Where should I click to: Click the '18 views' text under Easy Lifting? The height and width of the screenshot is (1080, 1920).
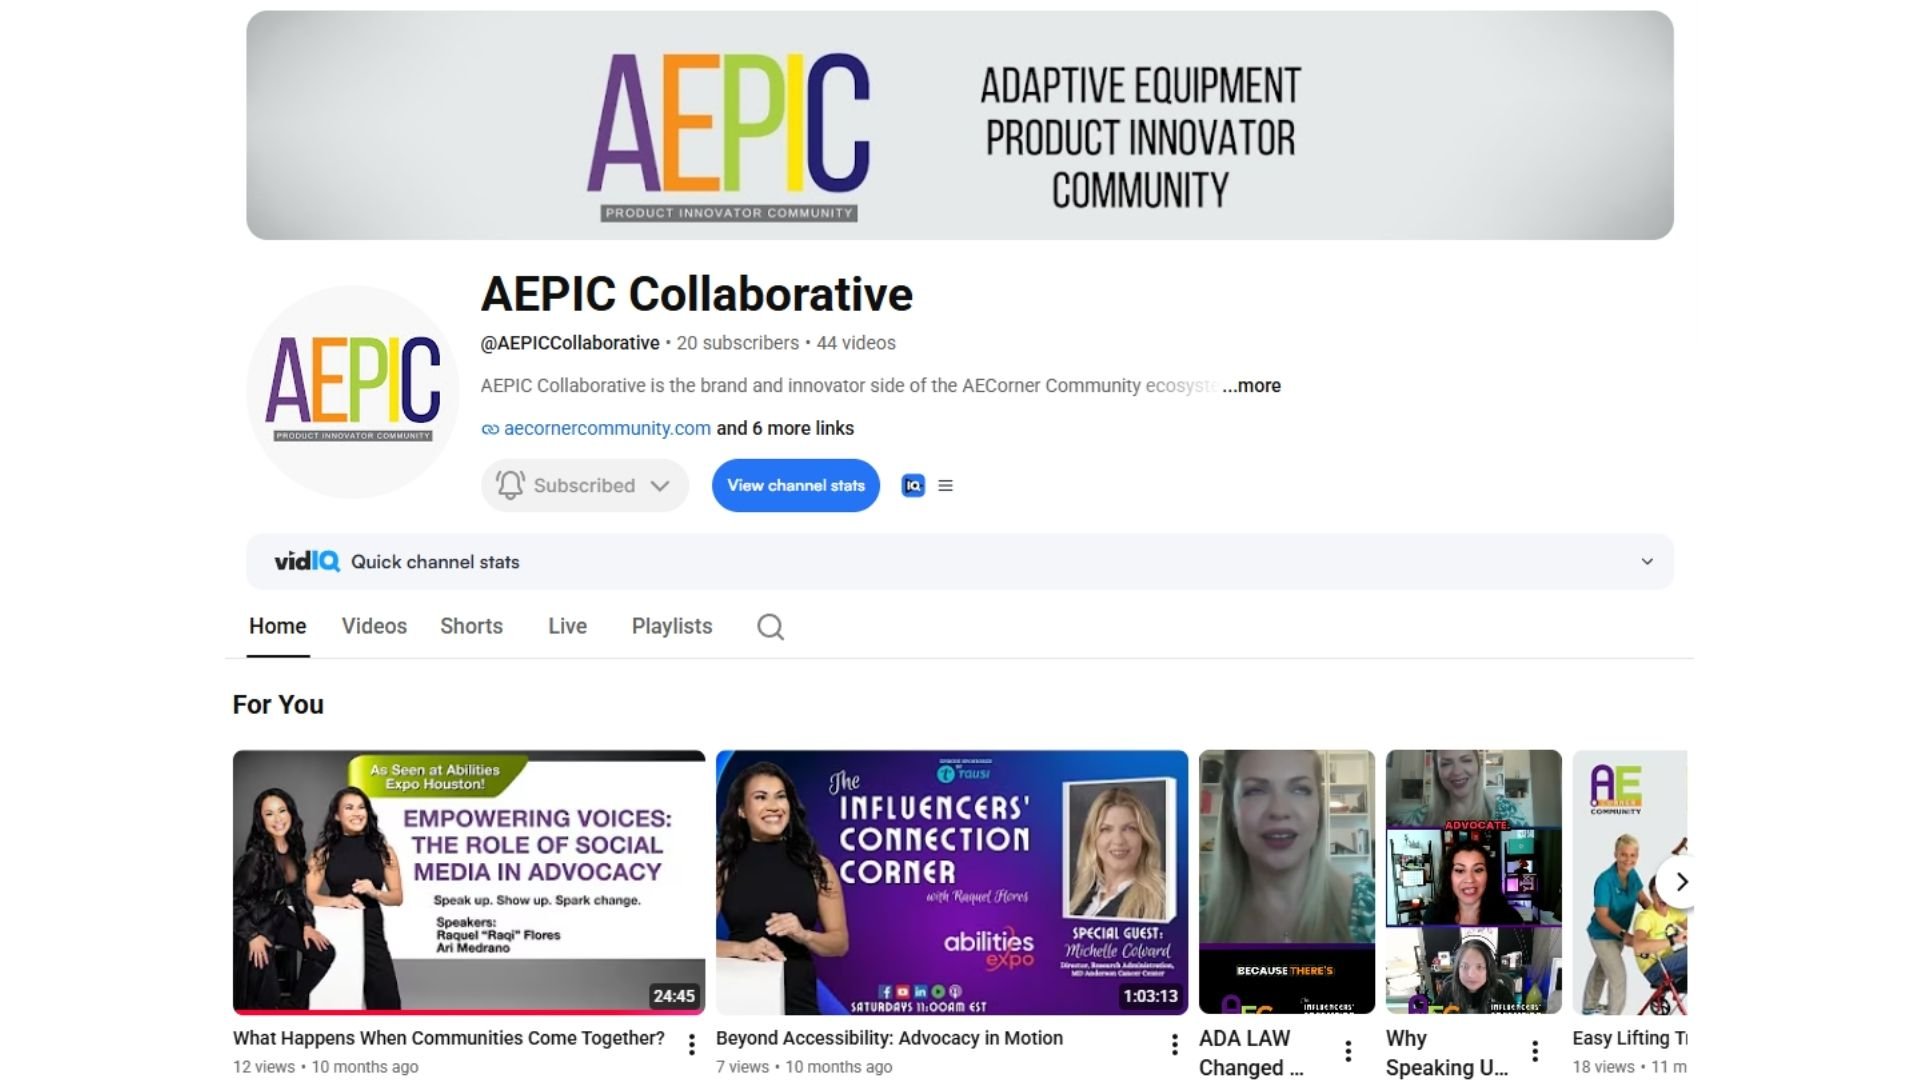coord(1603,1067)
